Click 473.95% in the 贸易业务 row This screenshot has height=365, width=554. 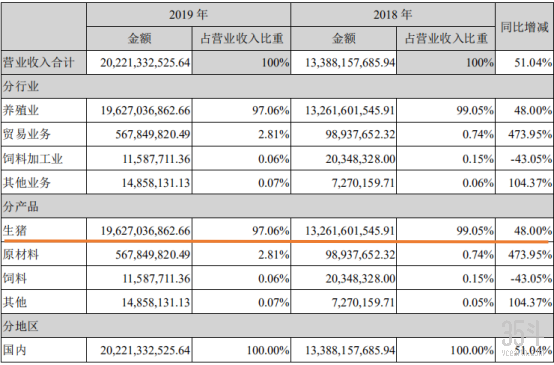tap(530, 134)
